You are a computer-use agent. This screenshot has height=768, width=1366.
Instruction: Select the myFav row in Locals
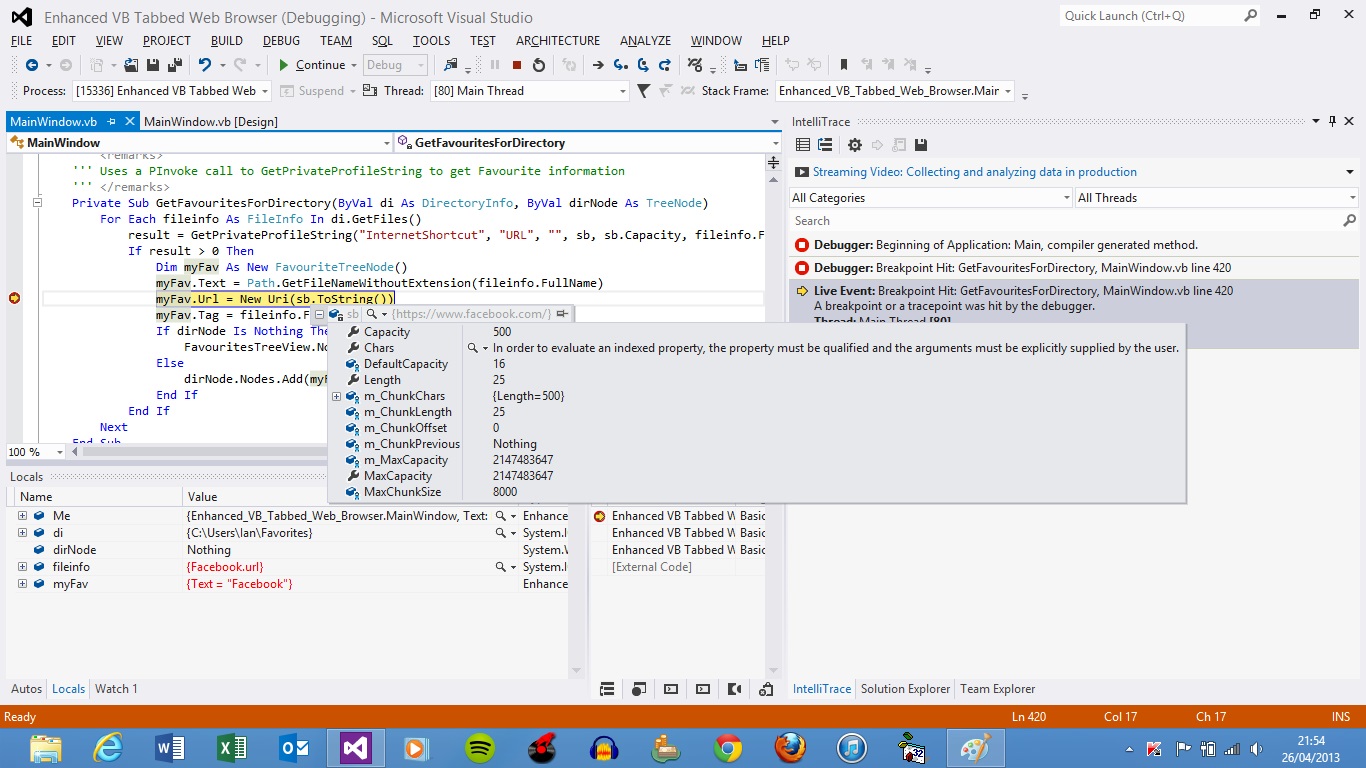(286, 584)
